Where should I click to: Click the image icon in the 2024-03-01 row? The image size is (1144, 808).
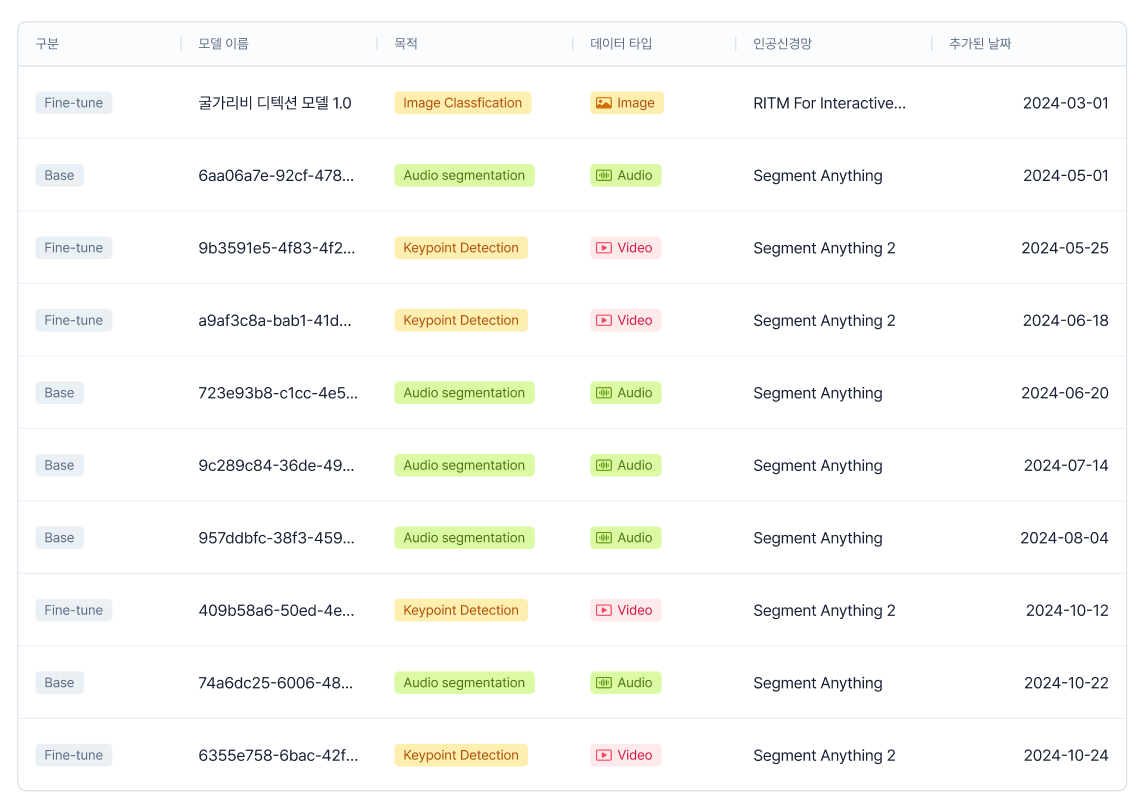coord(603,103)
